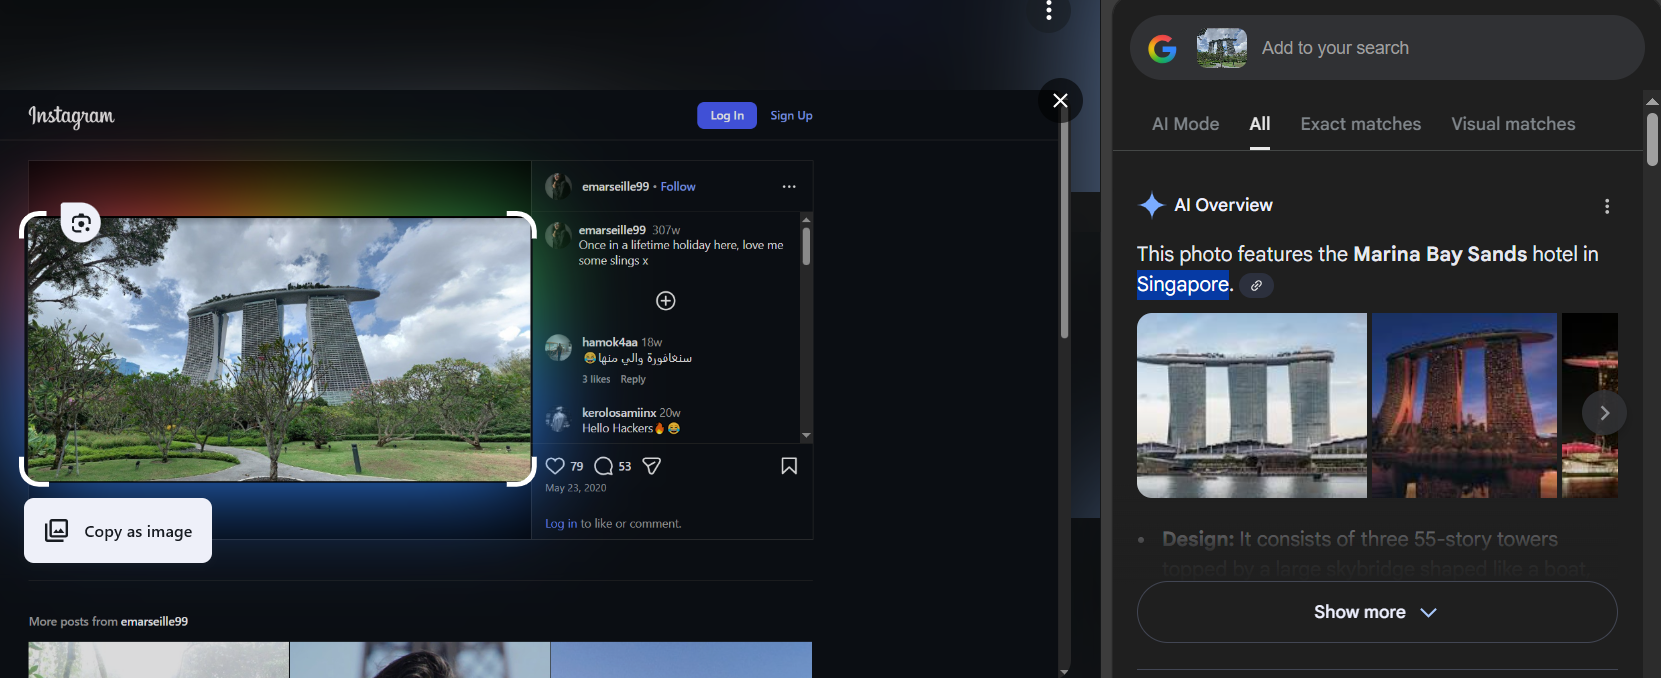Save the post with bookmark icon
The width and height of the screenshot is (1661, 678).
pos(789,466)
